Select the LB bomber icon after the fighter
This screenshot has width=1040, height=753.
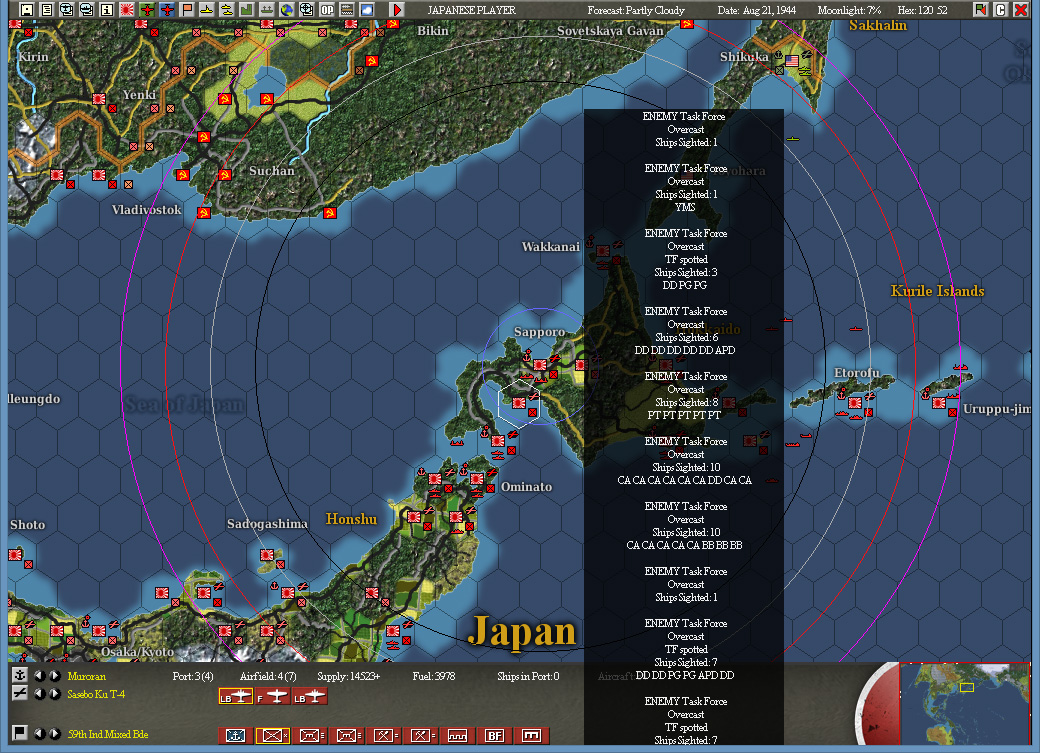coord(310,696)
